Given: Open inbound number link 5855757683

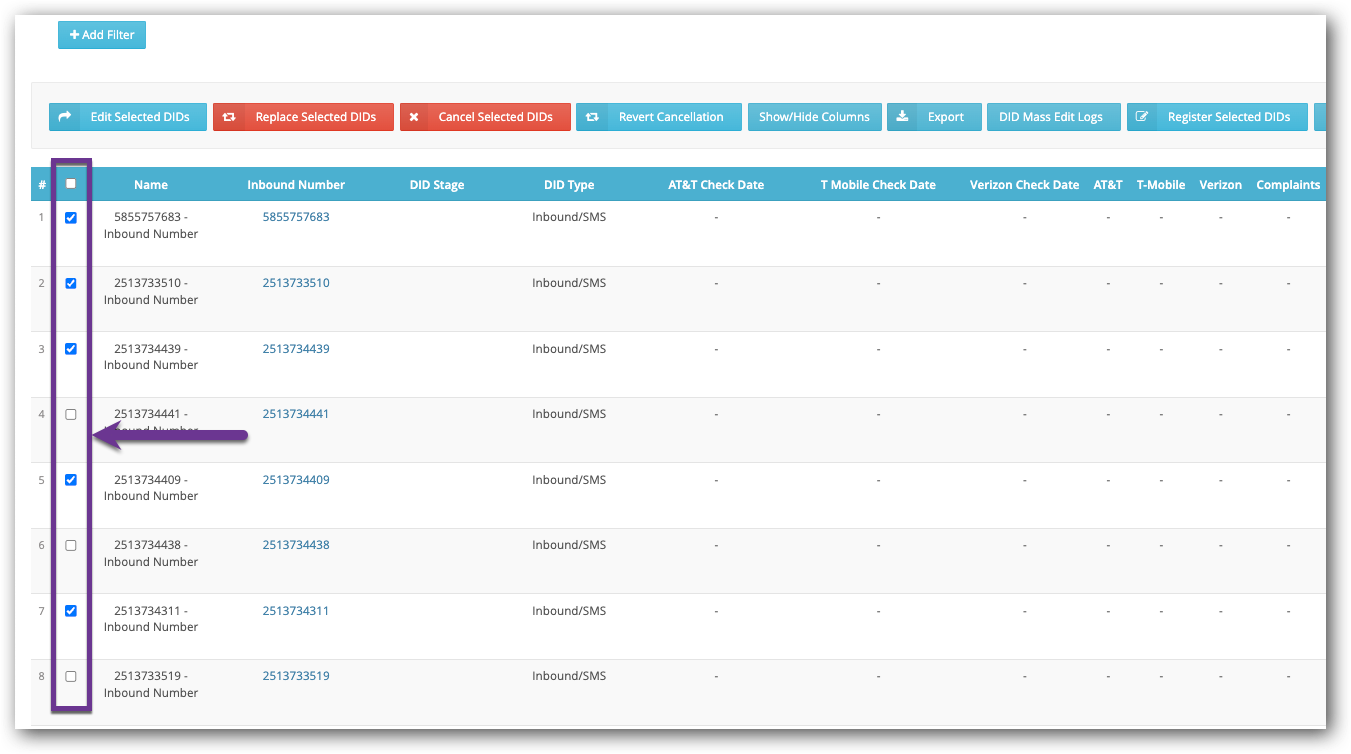Looking at the screenshot, I should click(x=296, y=217).
